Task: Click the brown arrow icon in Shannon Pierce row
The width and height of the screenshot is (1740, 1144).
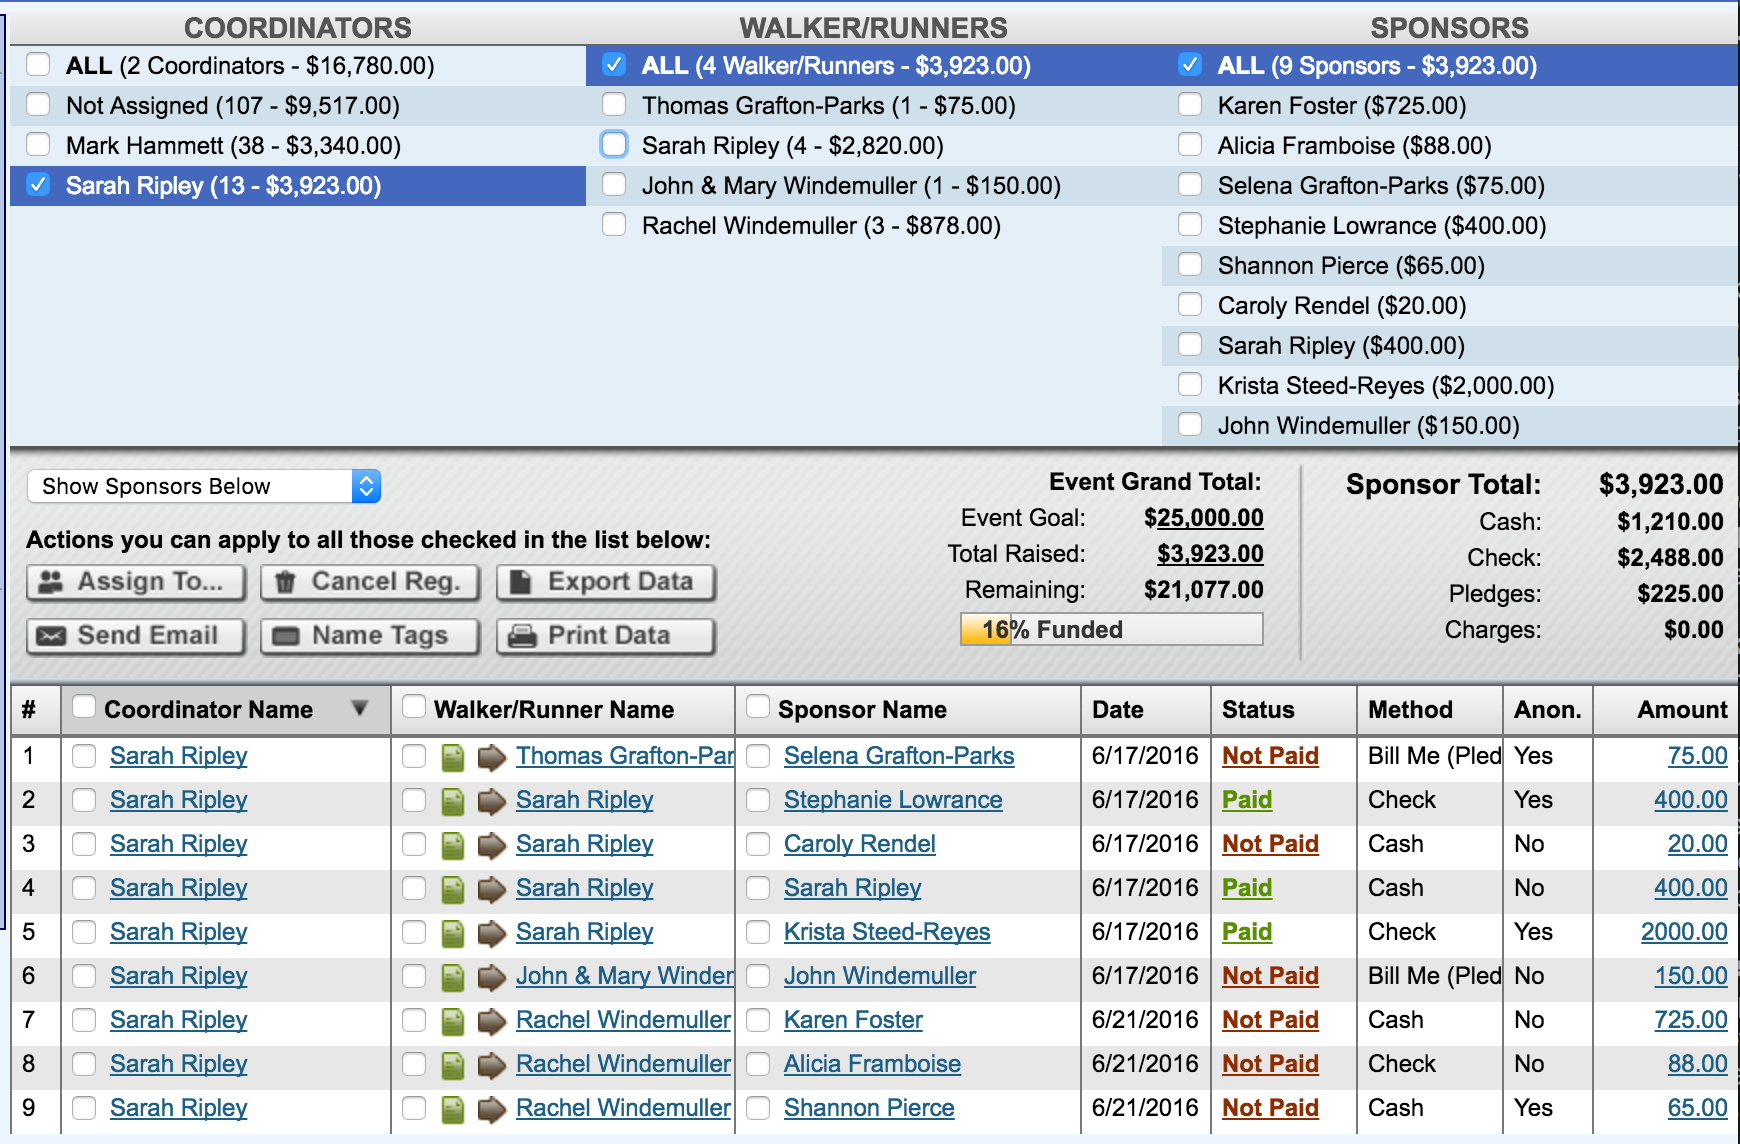Action: pyautogui.click(x=491, y=1110)
